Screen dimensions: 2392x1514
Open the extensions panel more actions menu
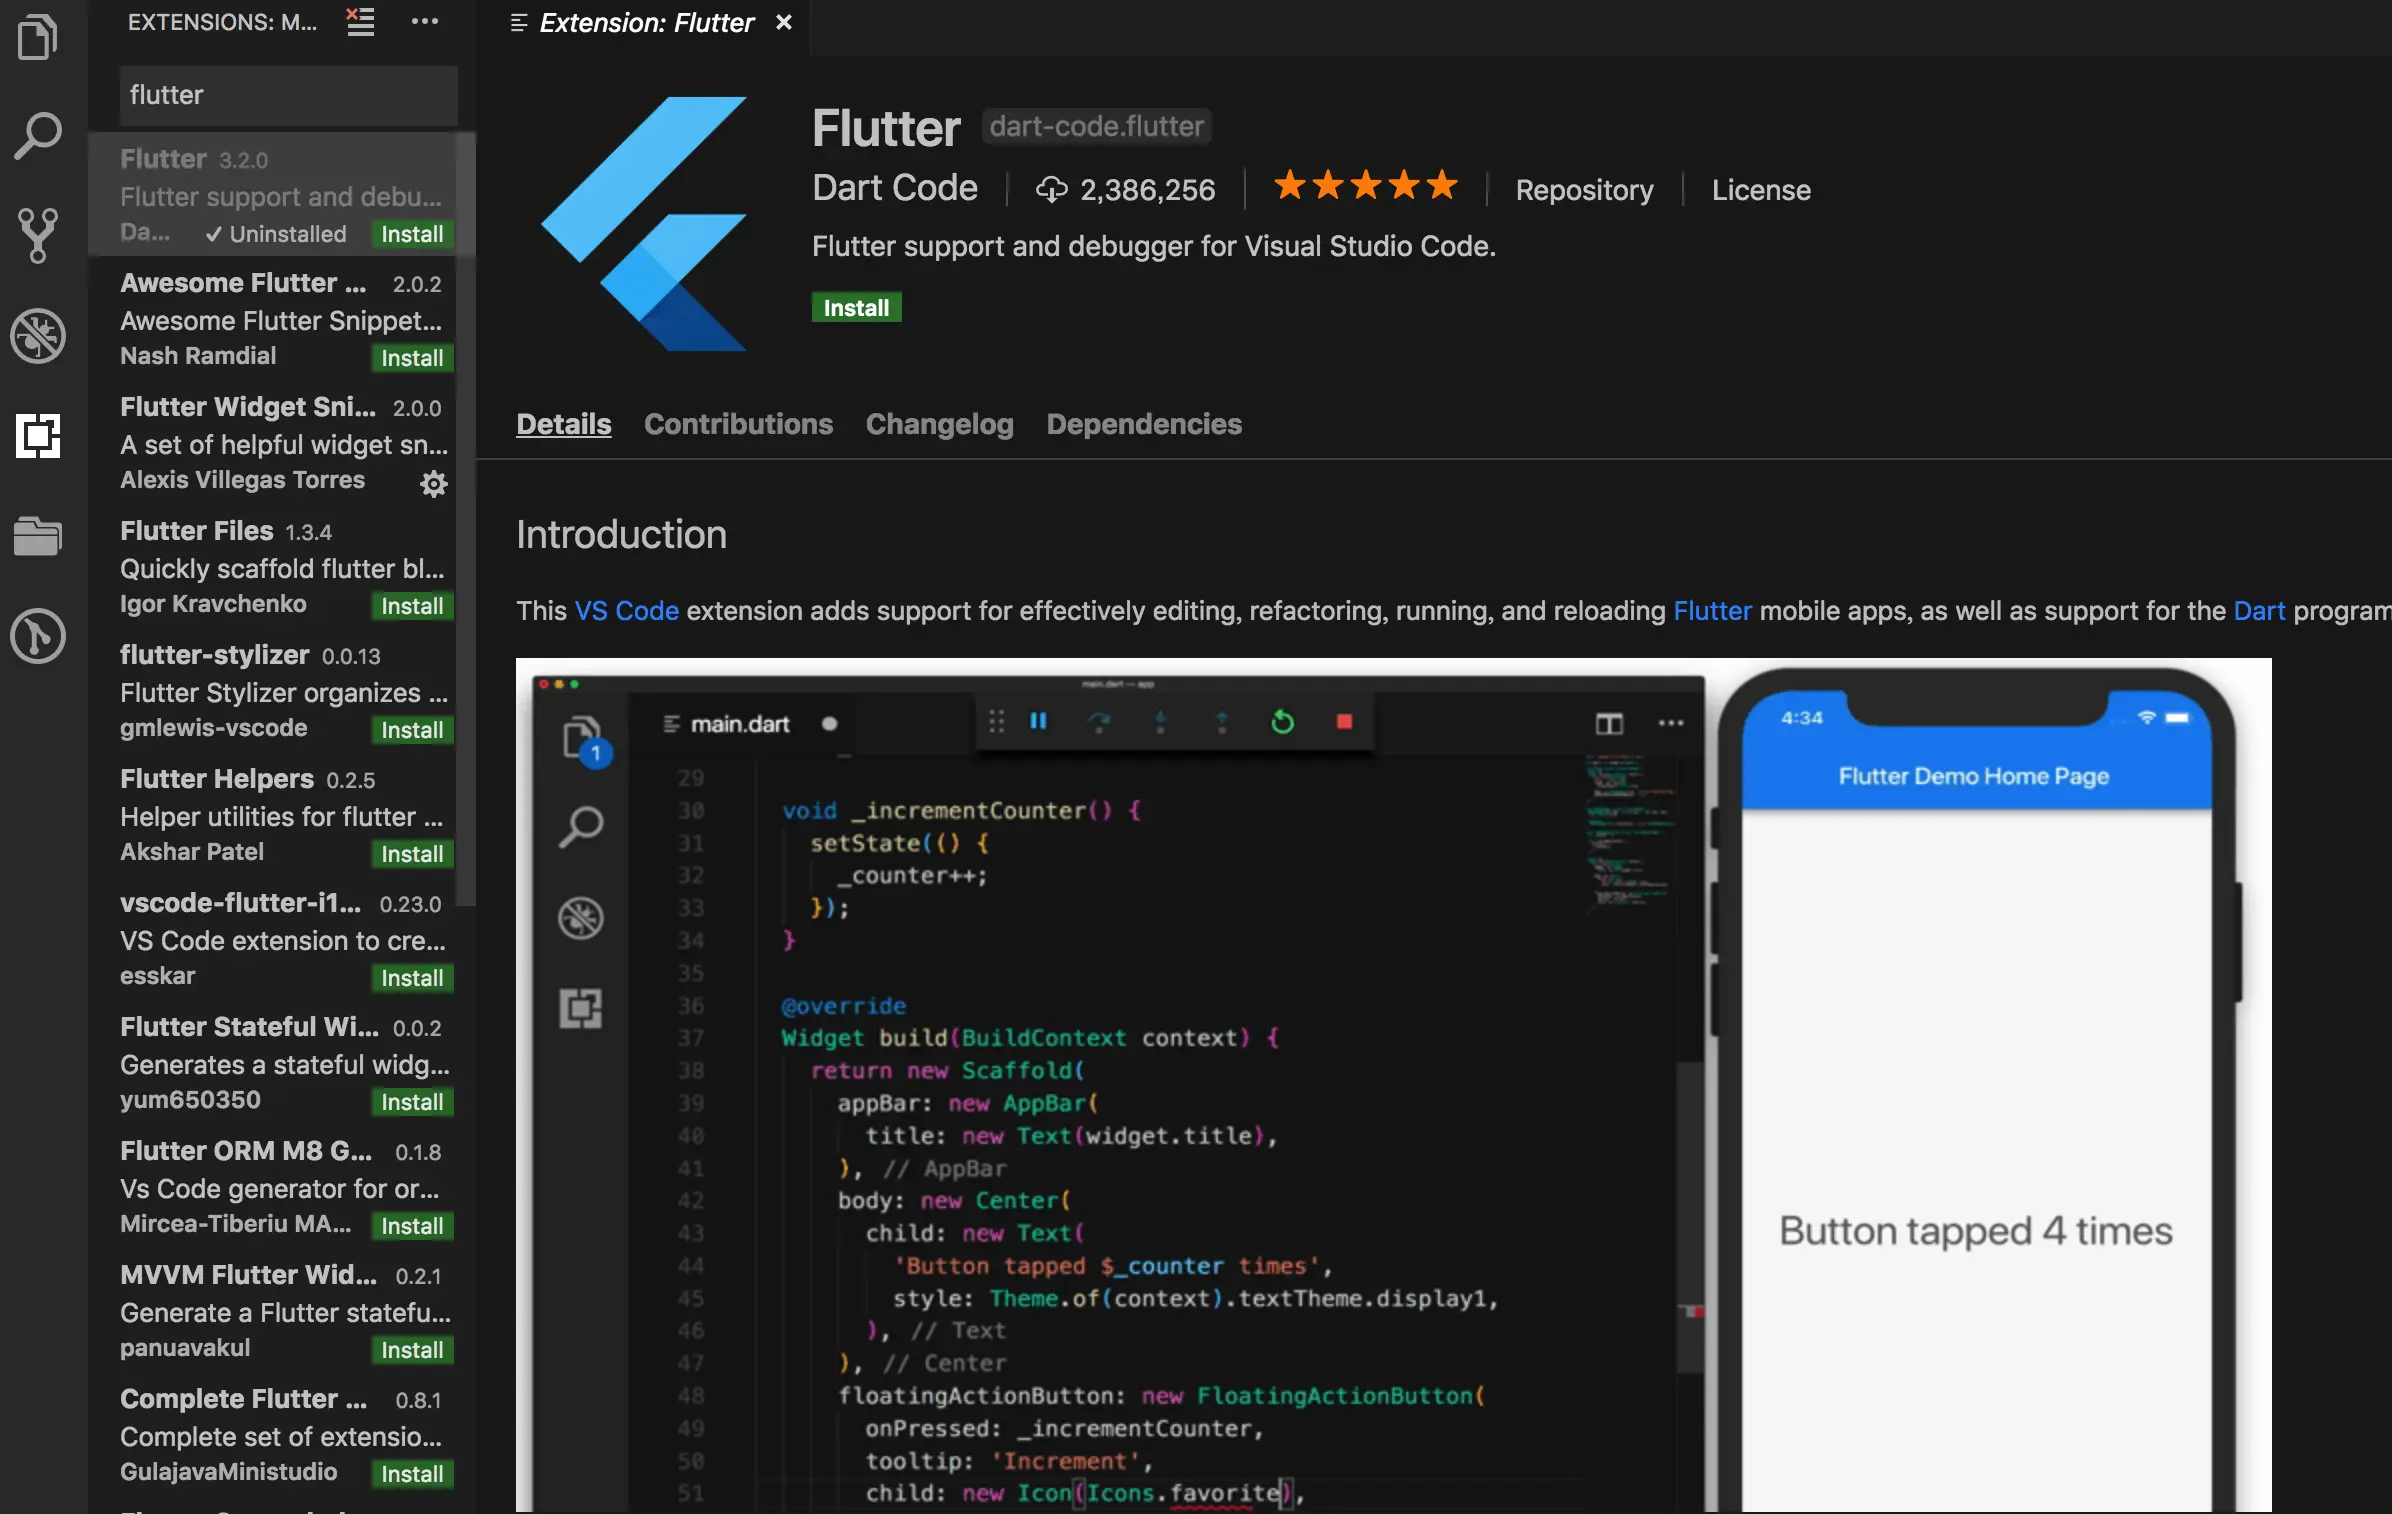tap(425, 21)
